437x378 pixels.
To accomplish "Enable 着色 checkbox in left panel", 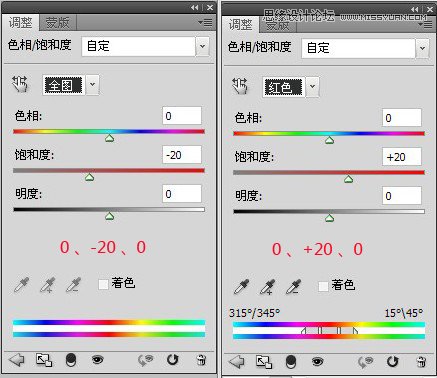I will pos(103,284).
